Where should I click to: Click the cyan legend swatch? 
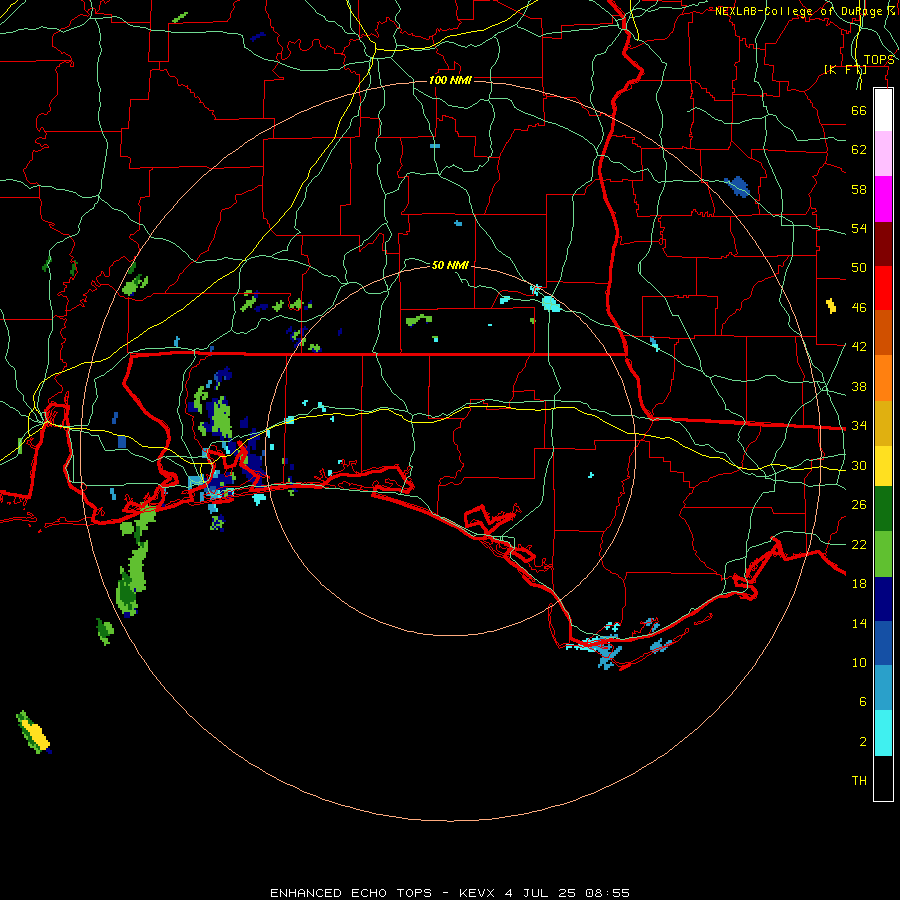pyautogui.click(x=883, y=733)
